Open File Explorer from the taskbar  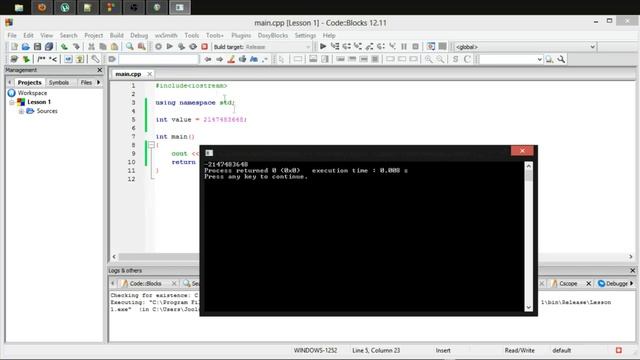point(19,7)
